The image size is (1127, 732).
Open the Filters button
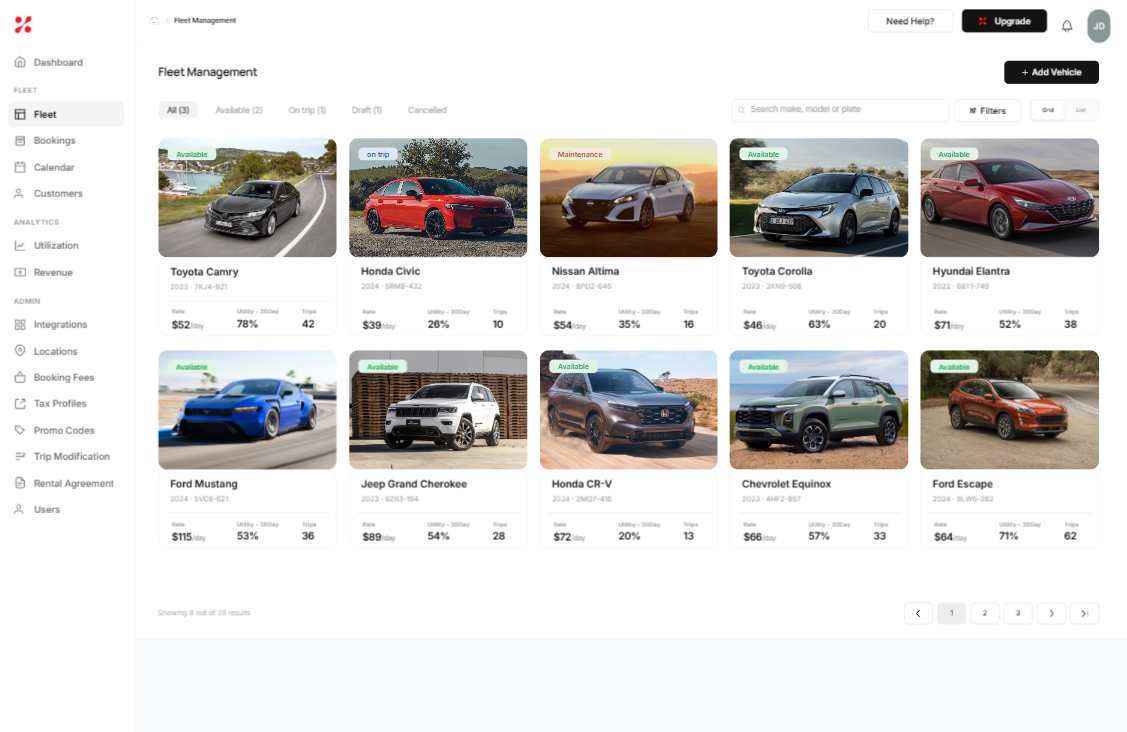pos(988,110)
